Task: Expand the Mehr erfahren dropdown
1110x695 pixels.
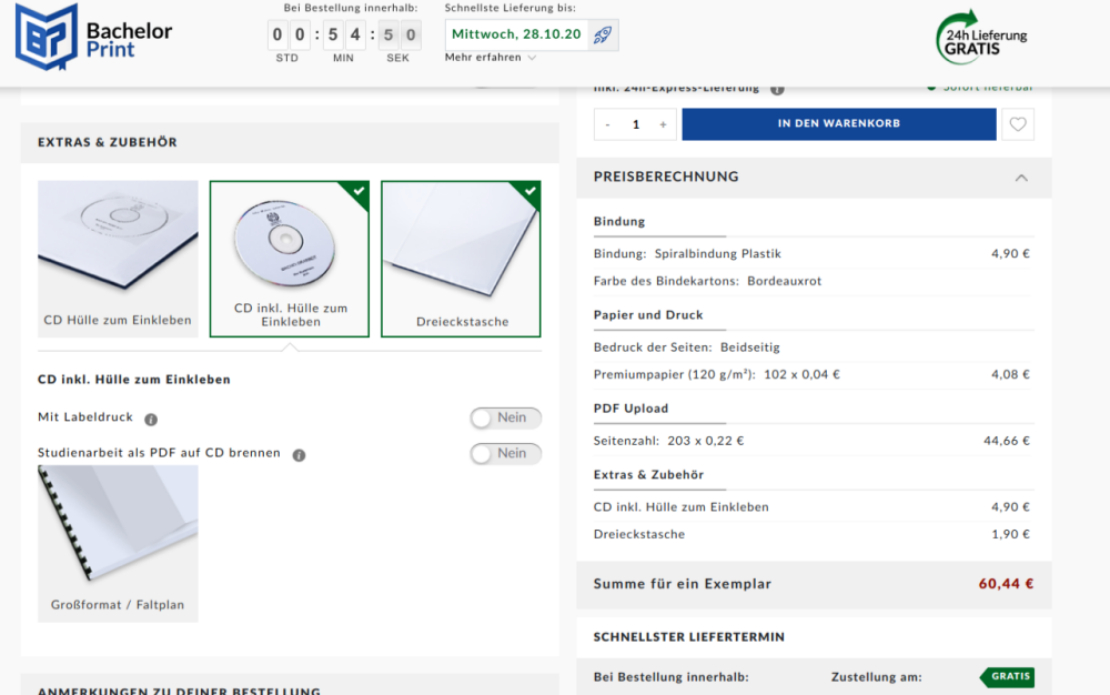Action: pyautogui.click(x=491, y=57)
